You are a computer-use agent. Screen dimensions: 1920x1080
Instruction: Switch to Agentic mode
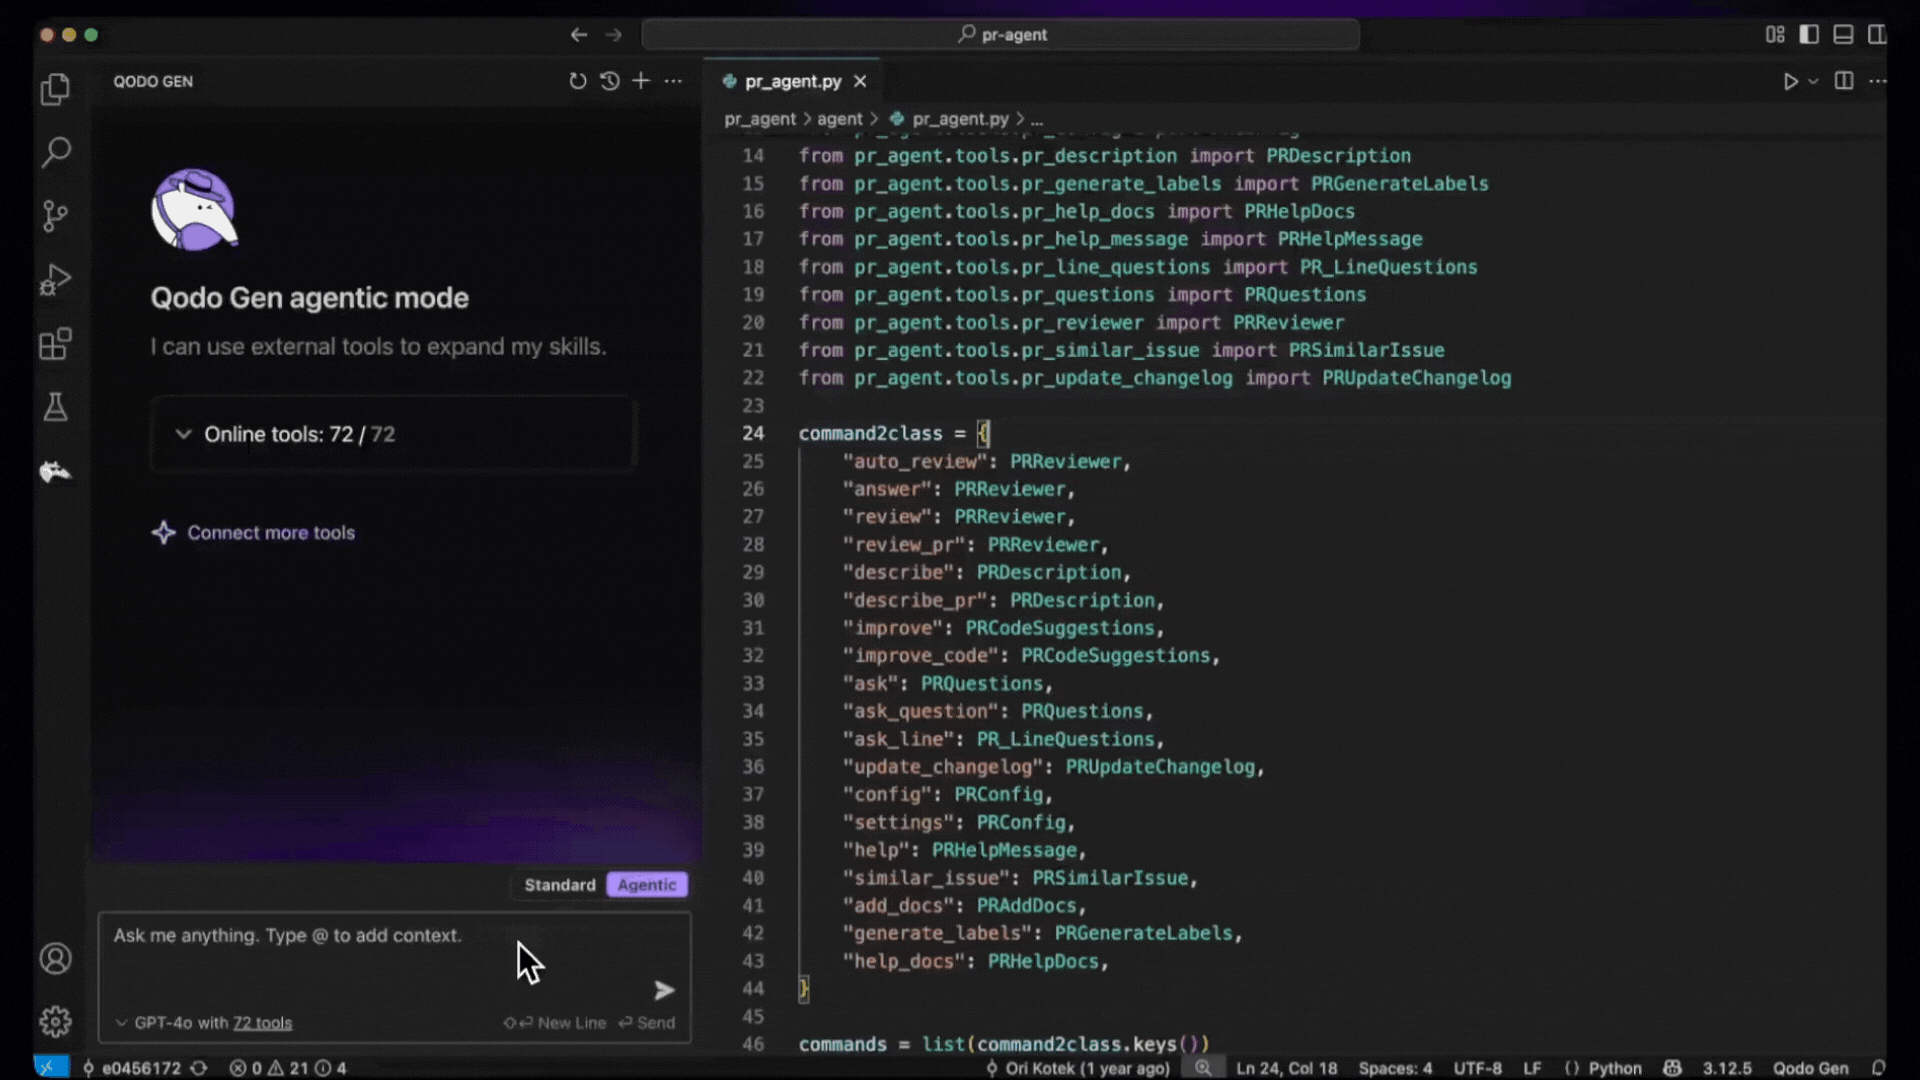coord(647,885)
